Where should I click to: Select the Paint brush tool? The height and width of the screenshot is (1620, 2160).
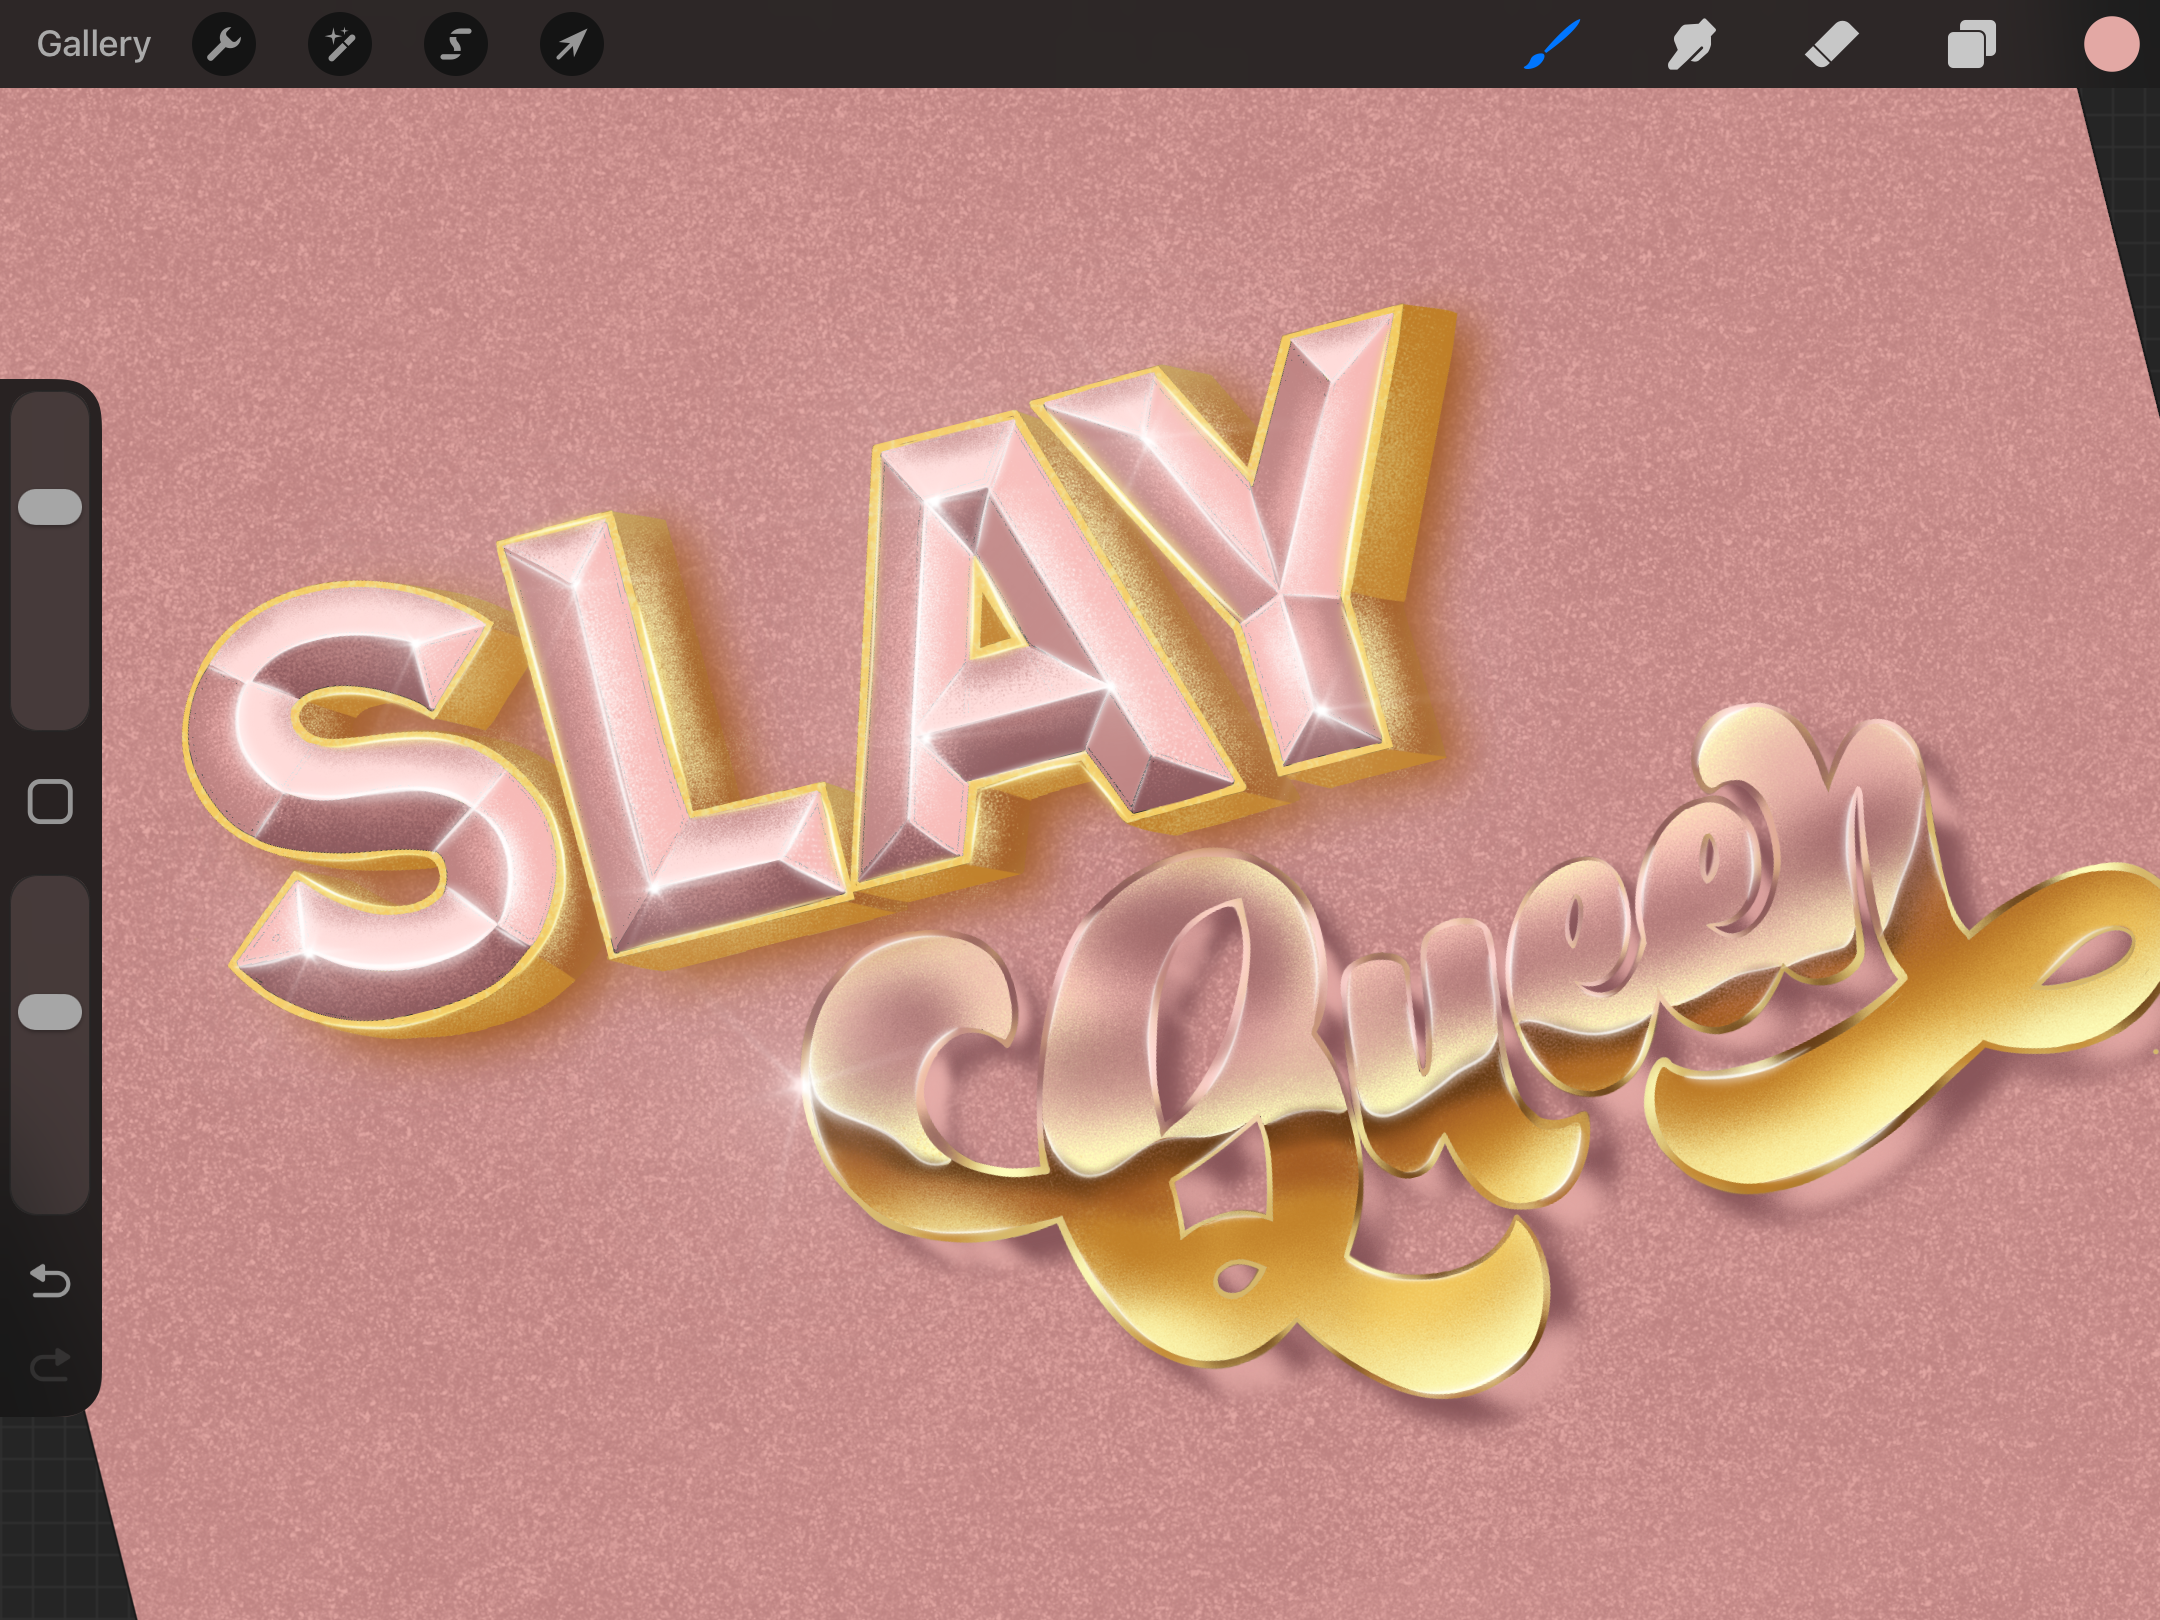pyautogui.click(x=1552, y=44)
